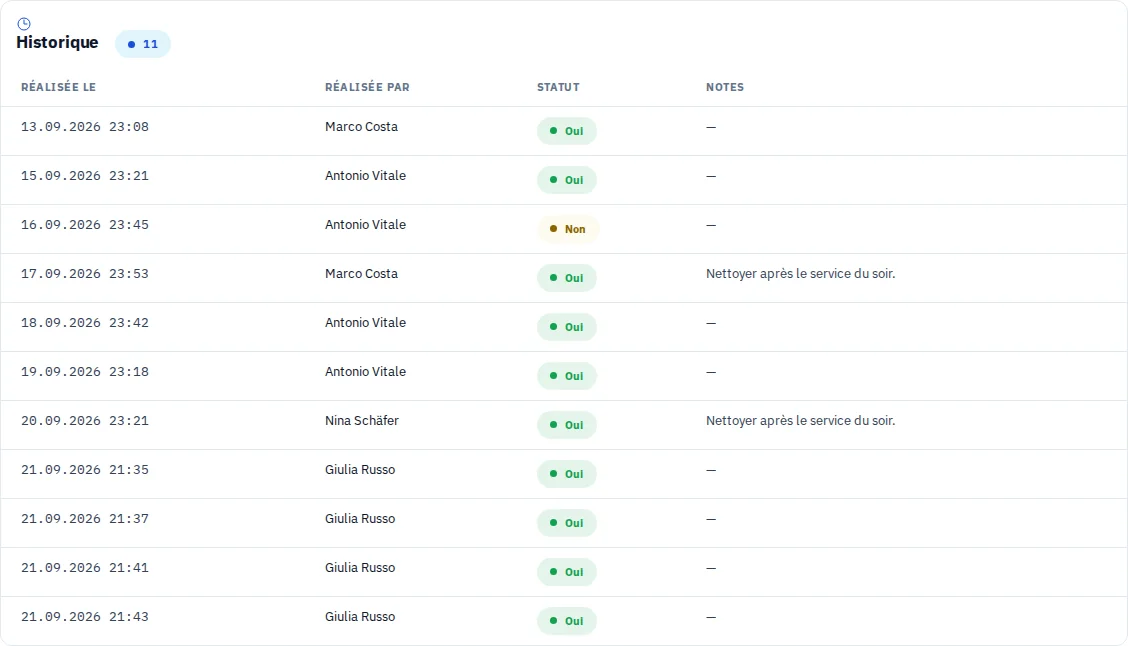Image resolution: width=1128 pixels, height=646 pixels.
Task: Click the RÉALISÉE PAR column header
Action: (367, 87)
